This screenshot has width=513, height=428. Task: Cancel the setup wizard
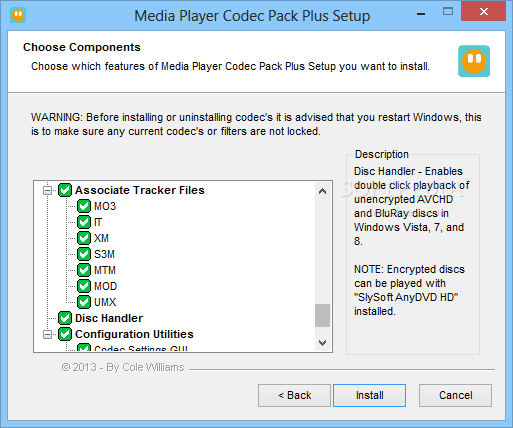point(455,395)
